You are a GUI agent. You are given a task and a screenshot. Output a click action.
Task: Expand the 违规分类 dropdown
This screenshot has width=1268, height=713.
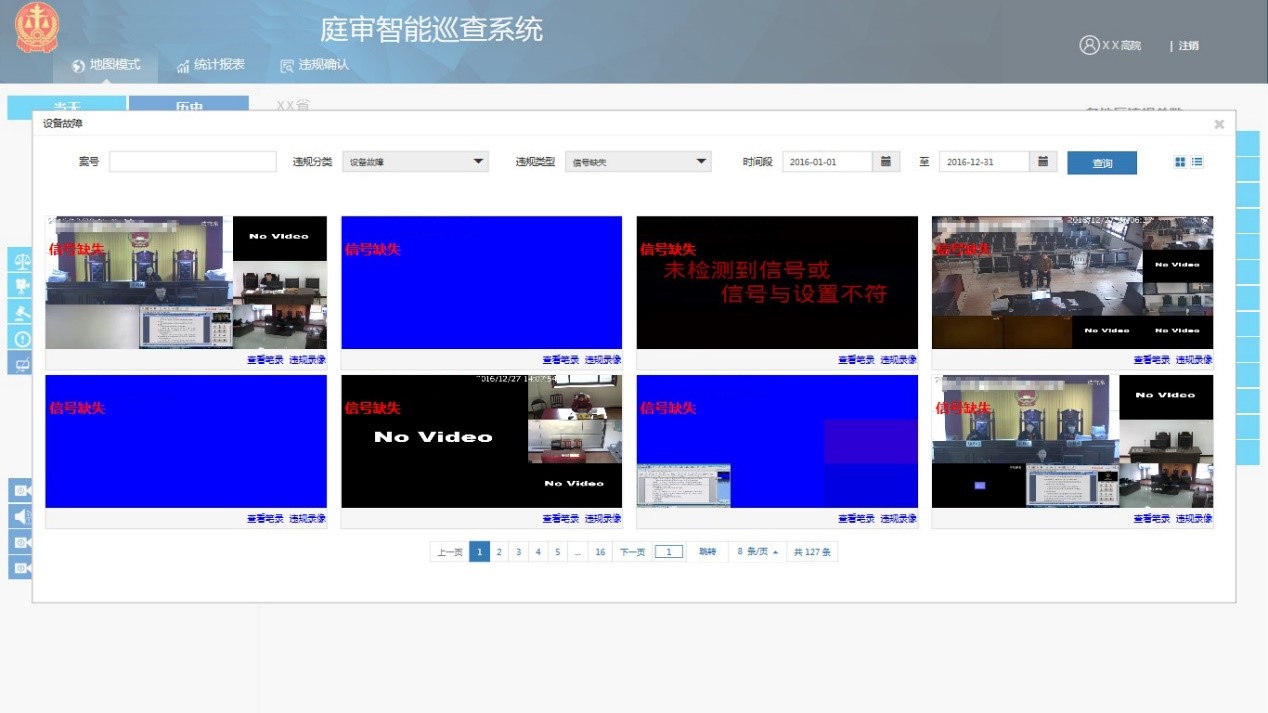[415, 162]
